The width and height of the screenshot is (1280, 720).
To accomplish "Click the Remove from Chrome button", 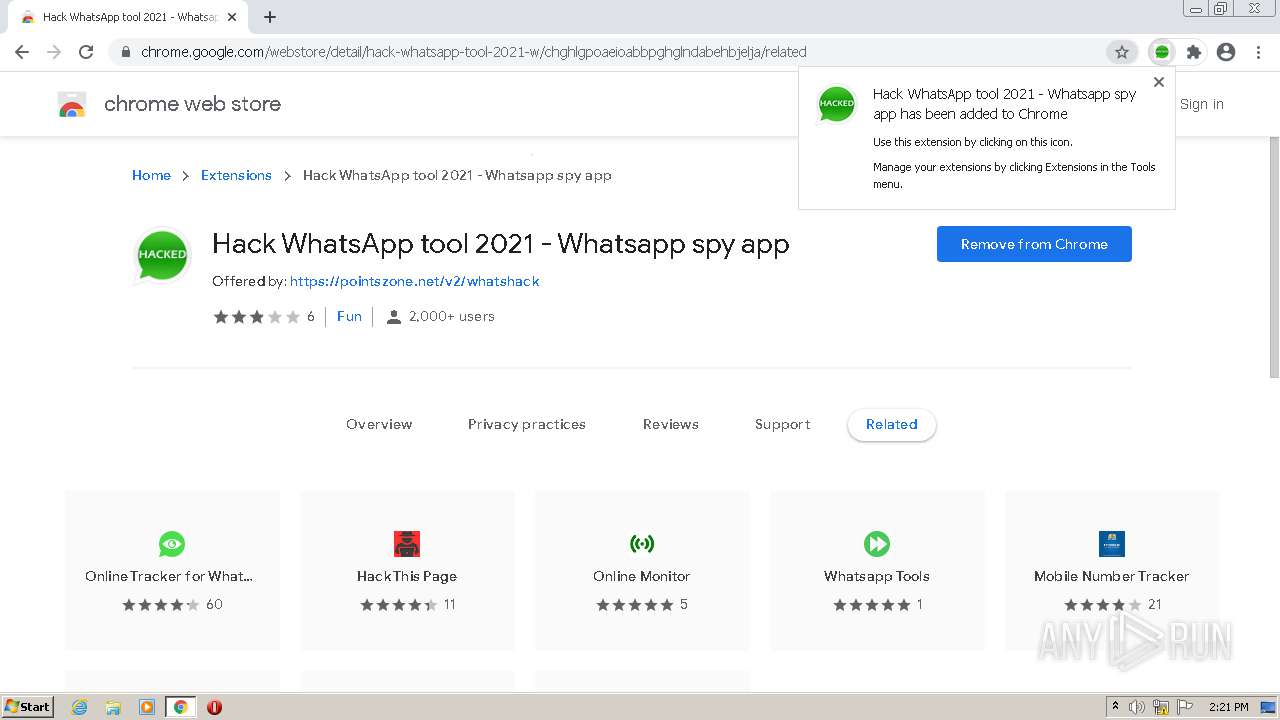I will (1034, 244).
